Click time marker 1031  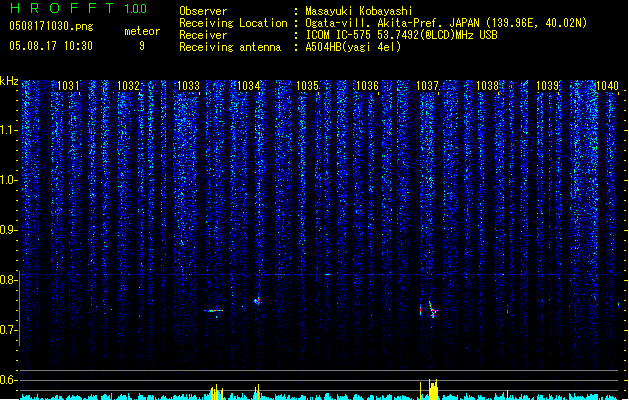[68, 86]
